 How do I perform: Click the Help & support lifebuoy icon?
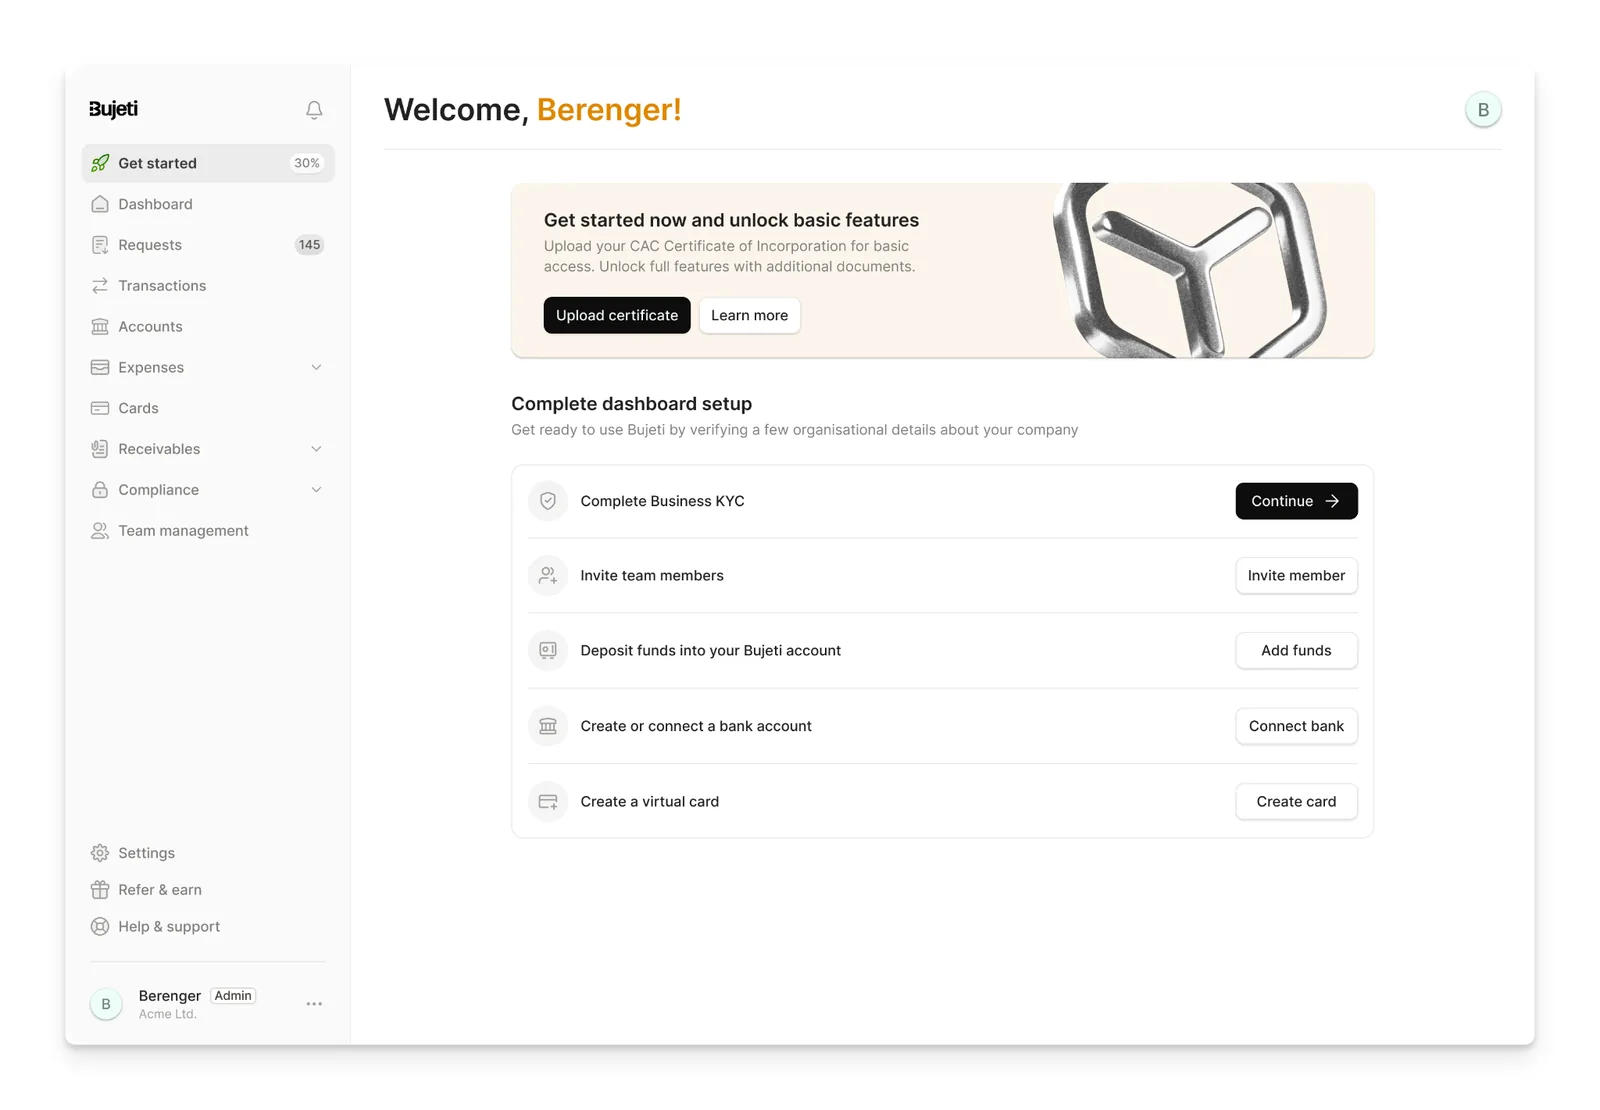pyautogui.click(x=100, y=927)
